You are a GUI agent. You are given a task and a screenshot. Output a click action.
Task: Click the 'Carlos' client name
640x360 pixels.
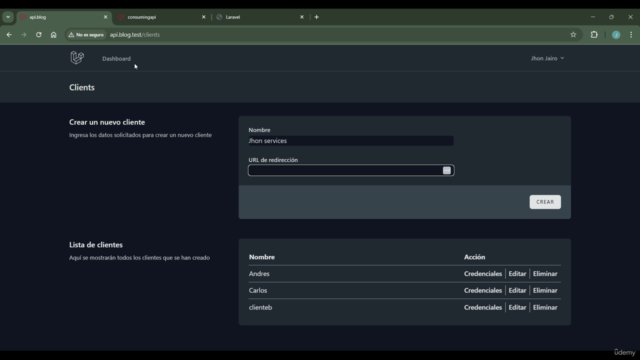pyautogui.click(x=258, y=290)
